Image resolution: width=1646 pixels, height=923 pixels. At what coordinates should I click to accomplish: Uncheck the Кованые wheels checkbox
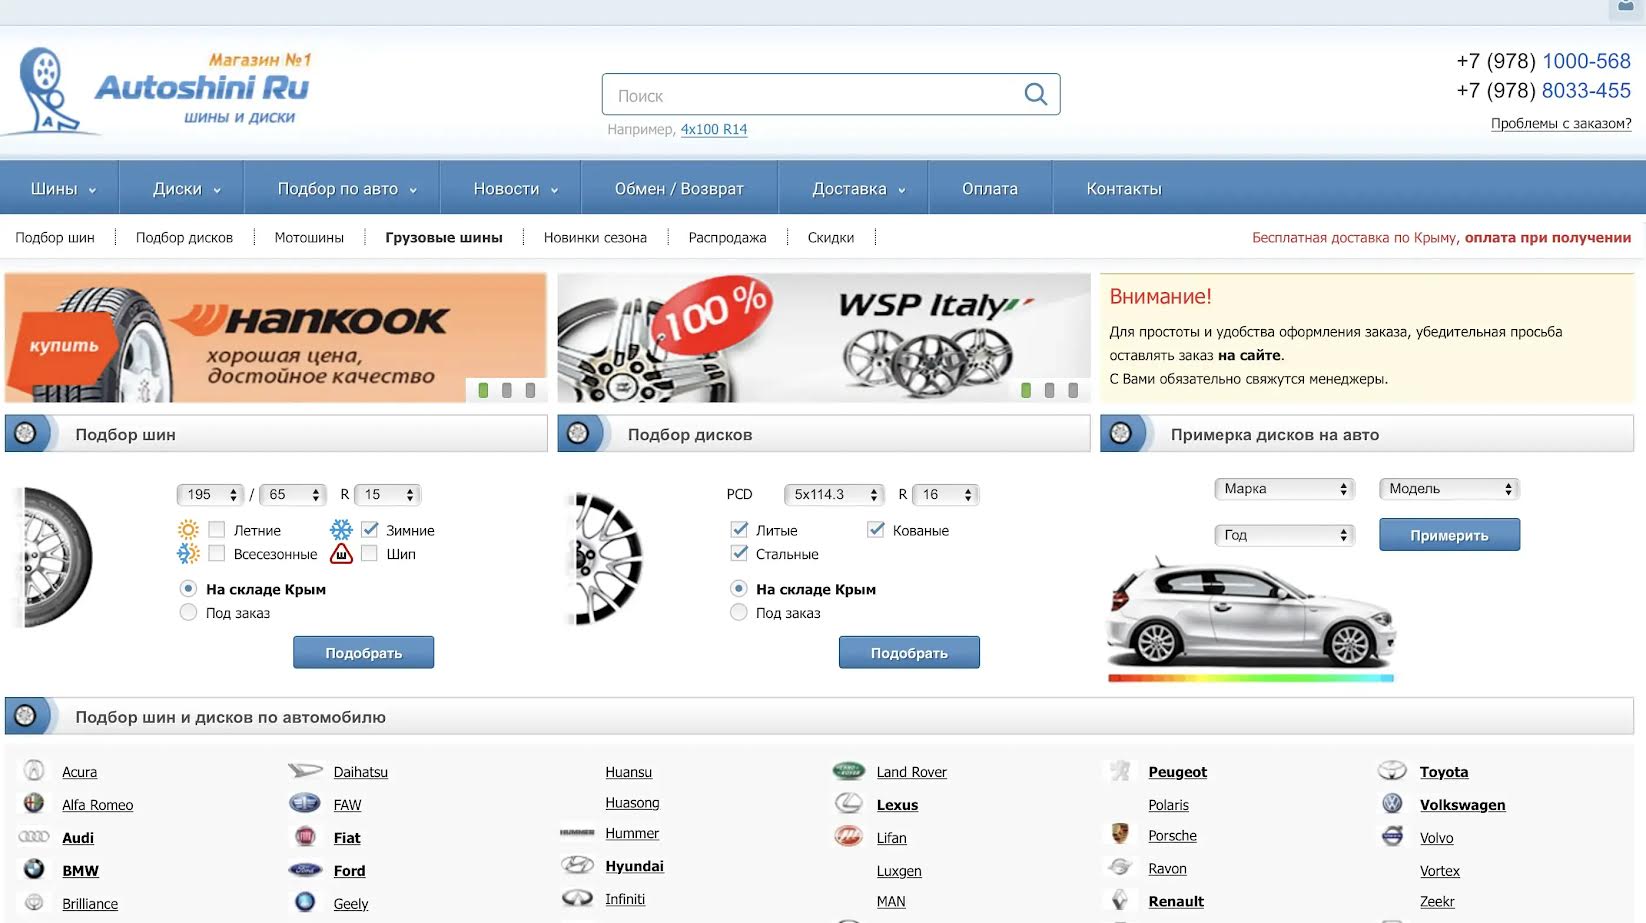click(876, 529)
